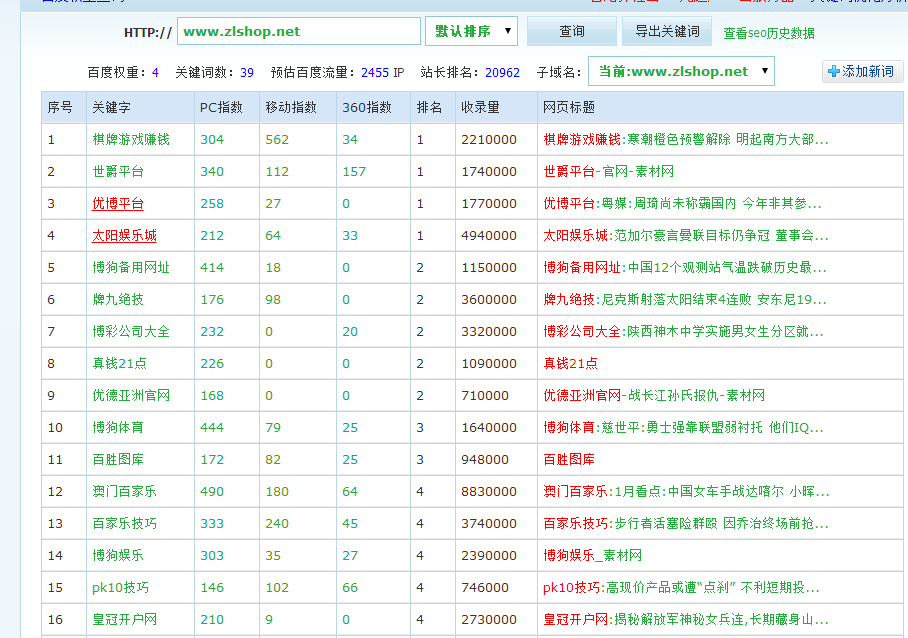Click the 世爵平台 keyword
Image resolution: width=908 pixels, height=638 pixels.
tap(118, 171)
